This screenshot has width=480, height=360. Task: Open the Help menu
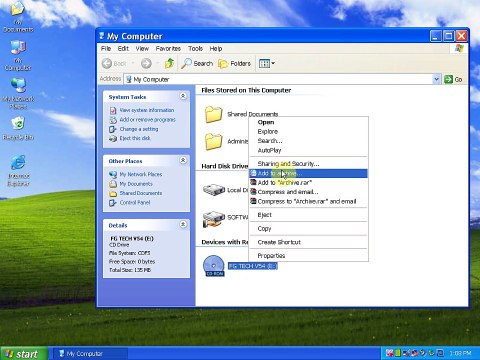tap(216, 49)
